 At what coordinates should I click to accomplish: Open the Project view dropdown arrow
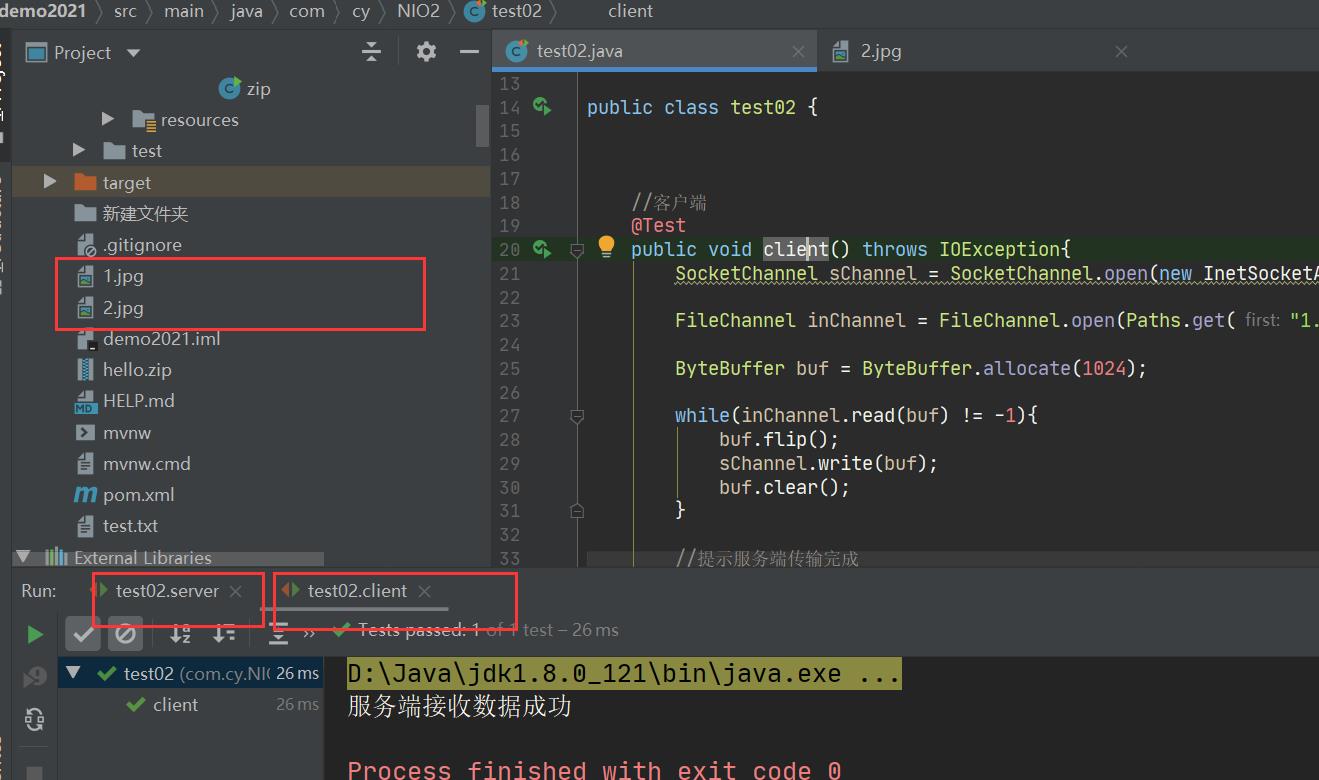[134, 53]
